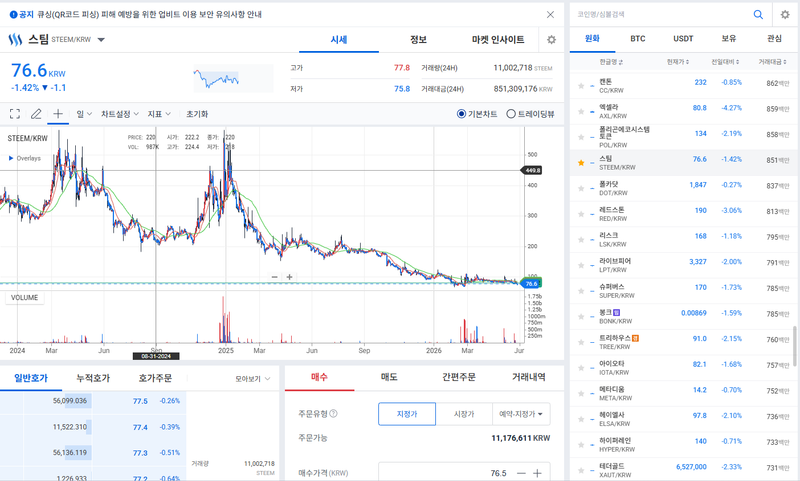Open the 마켓 인사이트 tab
The width and height of the screenshot is (800, 481).
pyautogui.click(x=498, y=39)
